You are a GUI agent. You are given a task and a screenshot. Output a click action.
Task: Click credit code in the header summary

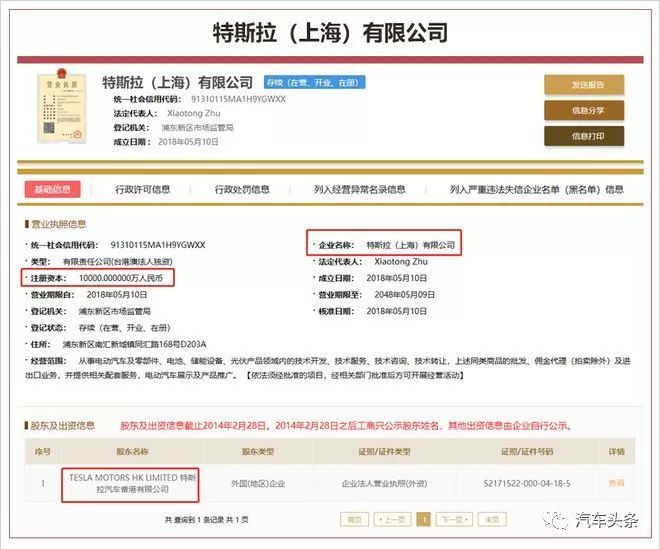(238, 99)
